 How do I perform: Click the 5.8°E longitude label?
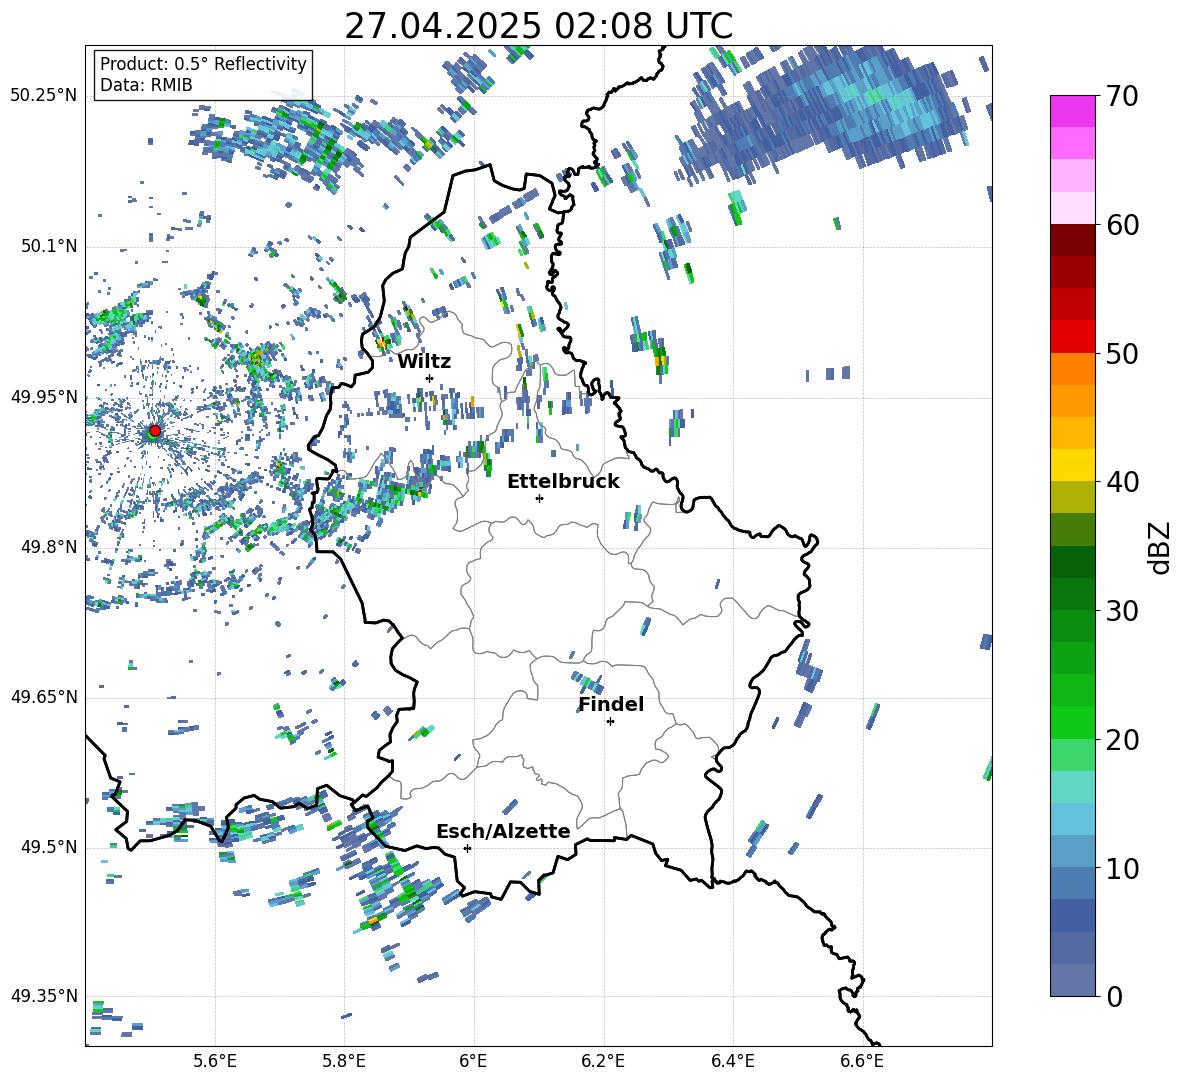tap(344, 1061)
